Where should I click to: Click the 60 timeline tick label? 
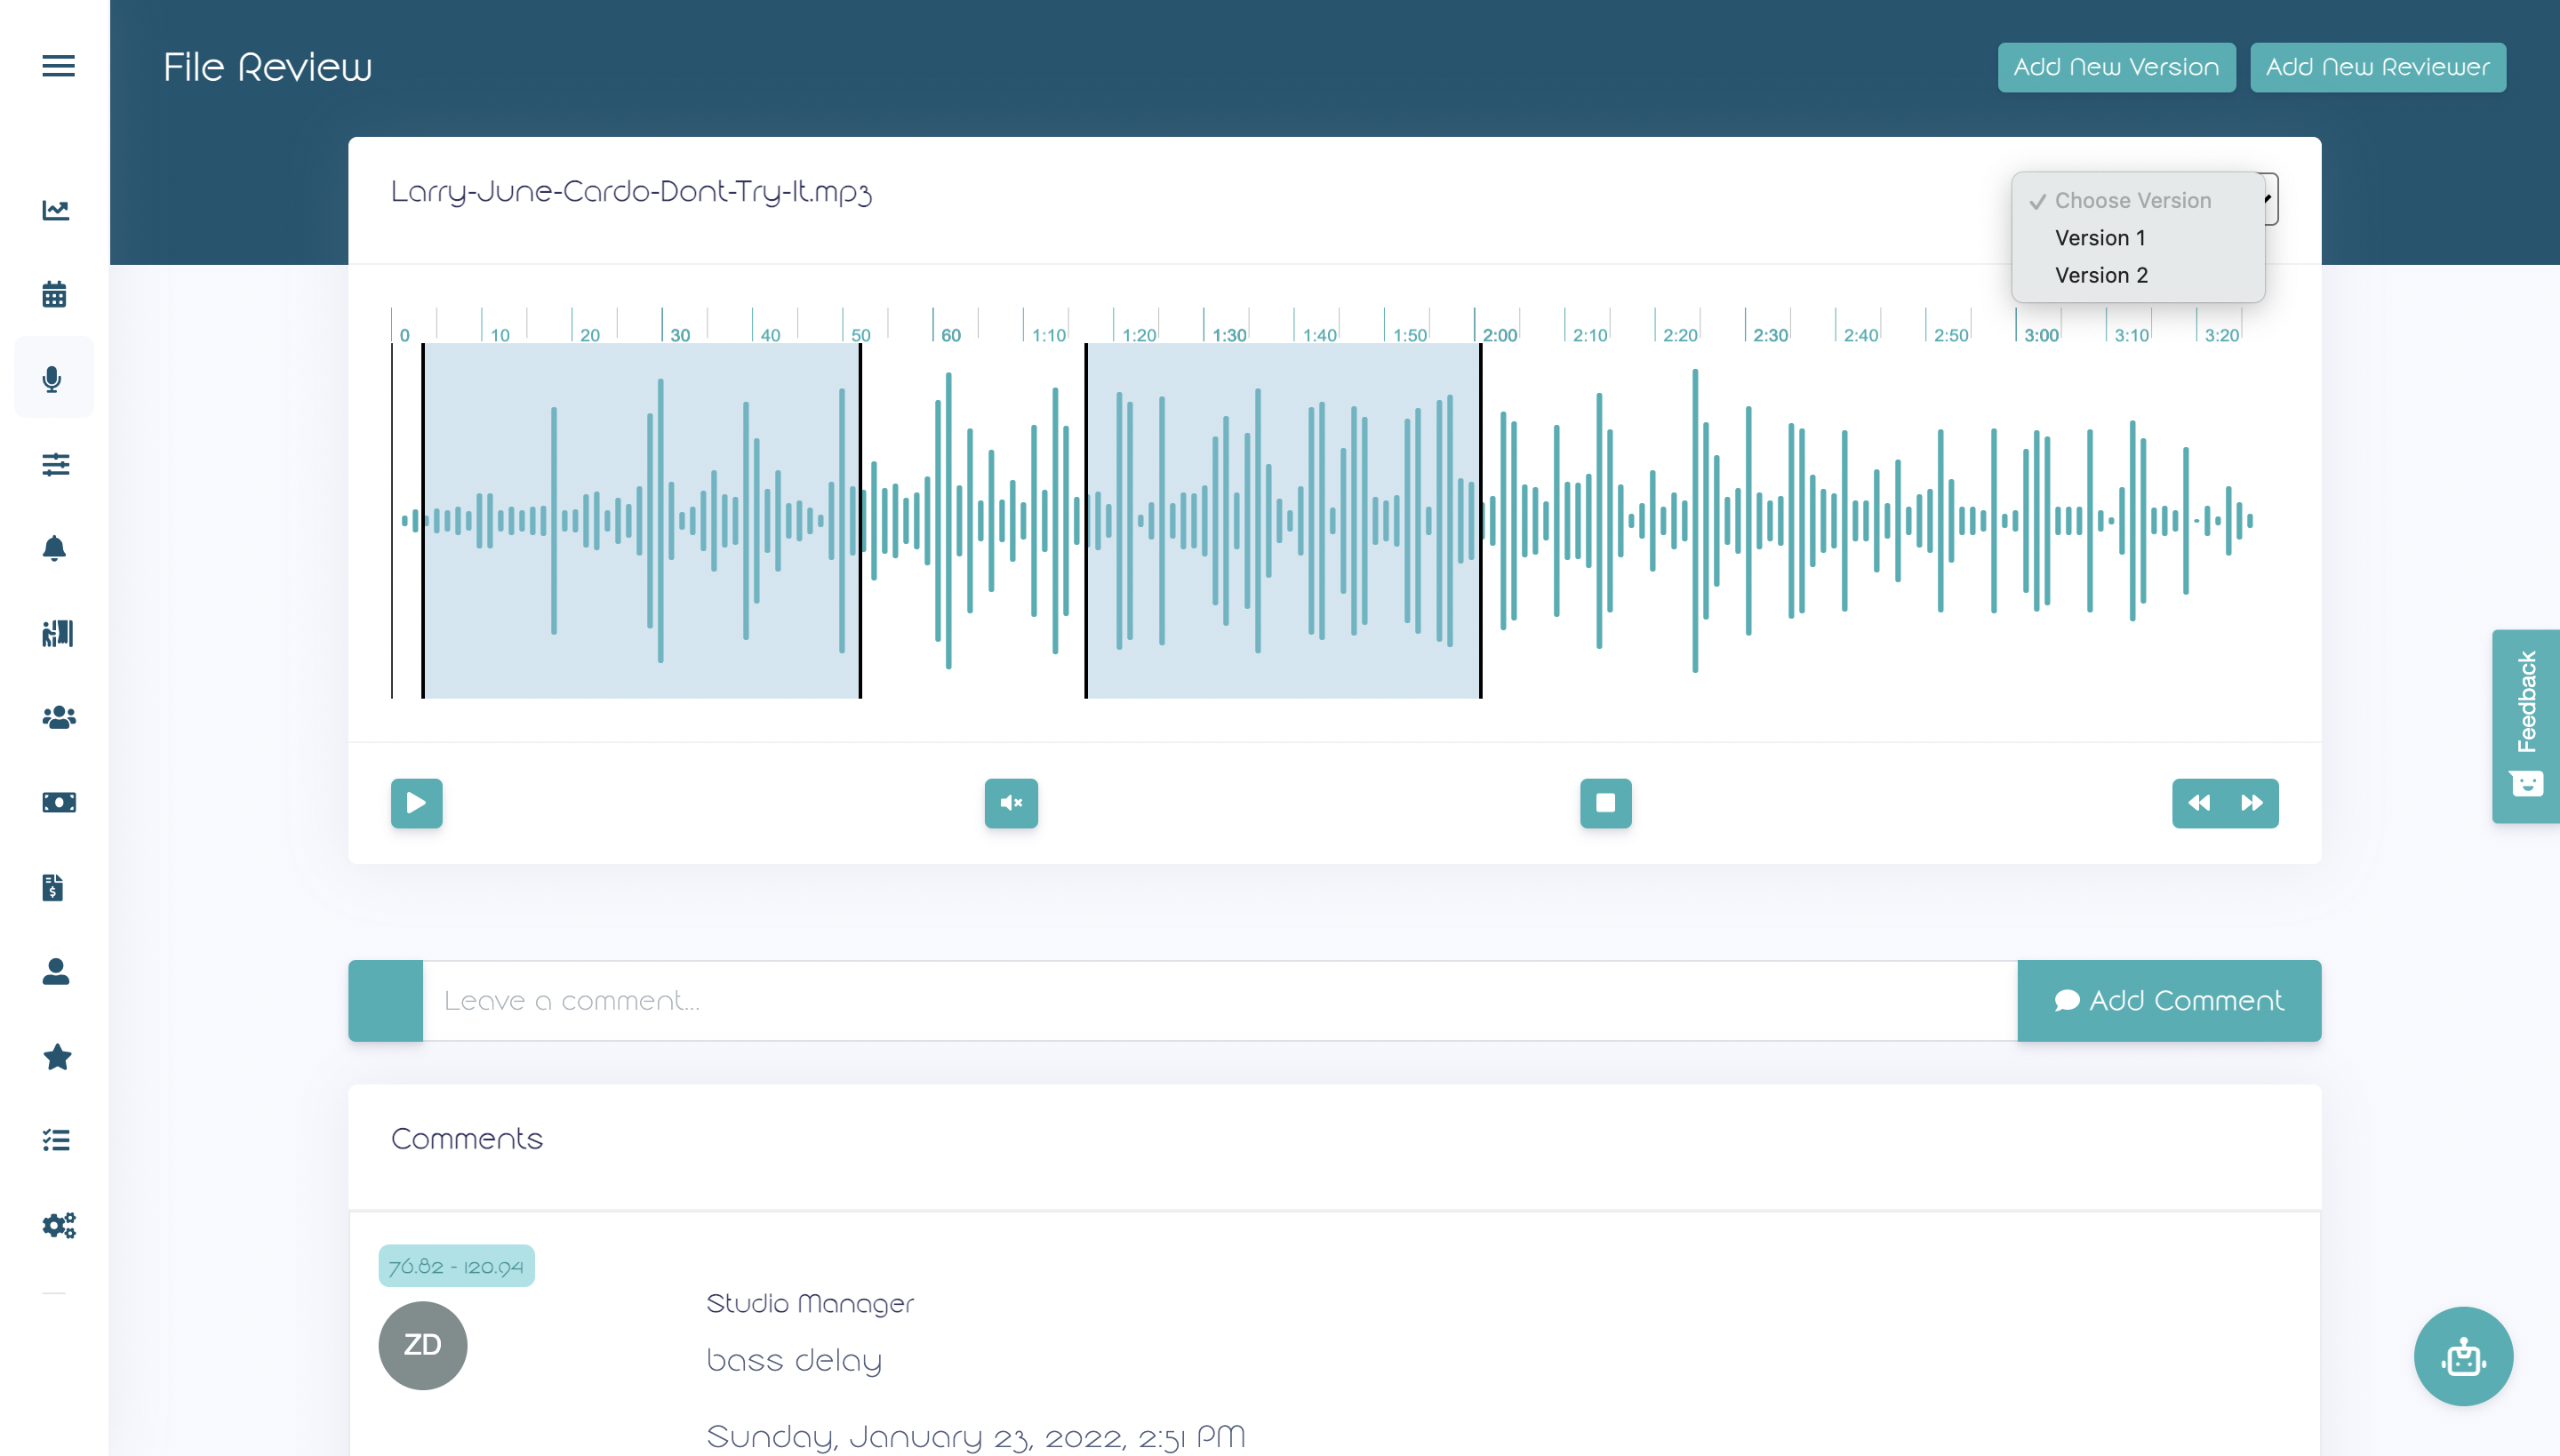tap(950, 335)
